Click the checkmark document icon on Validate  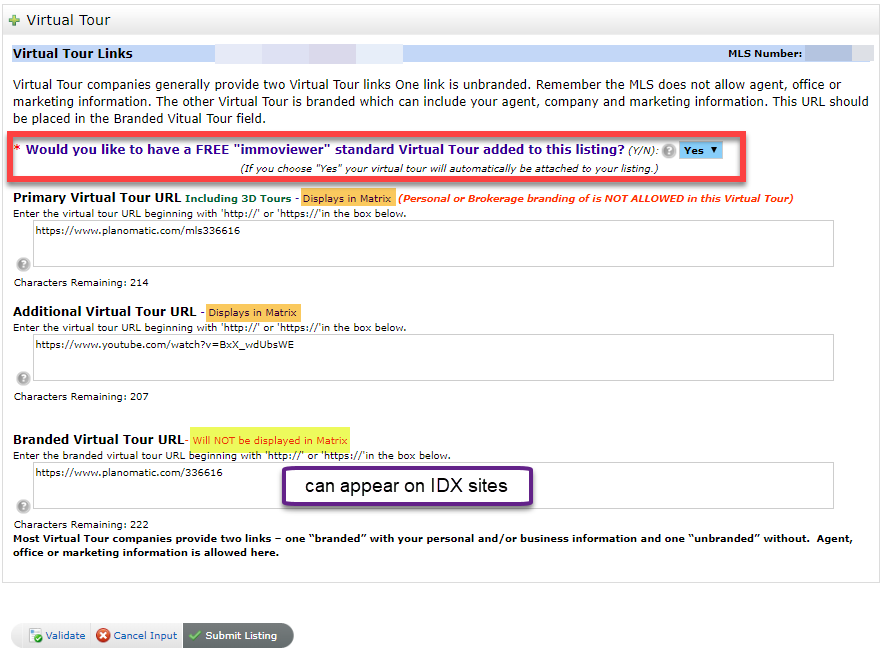36,636
